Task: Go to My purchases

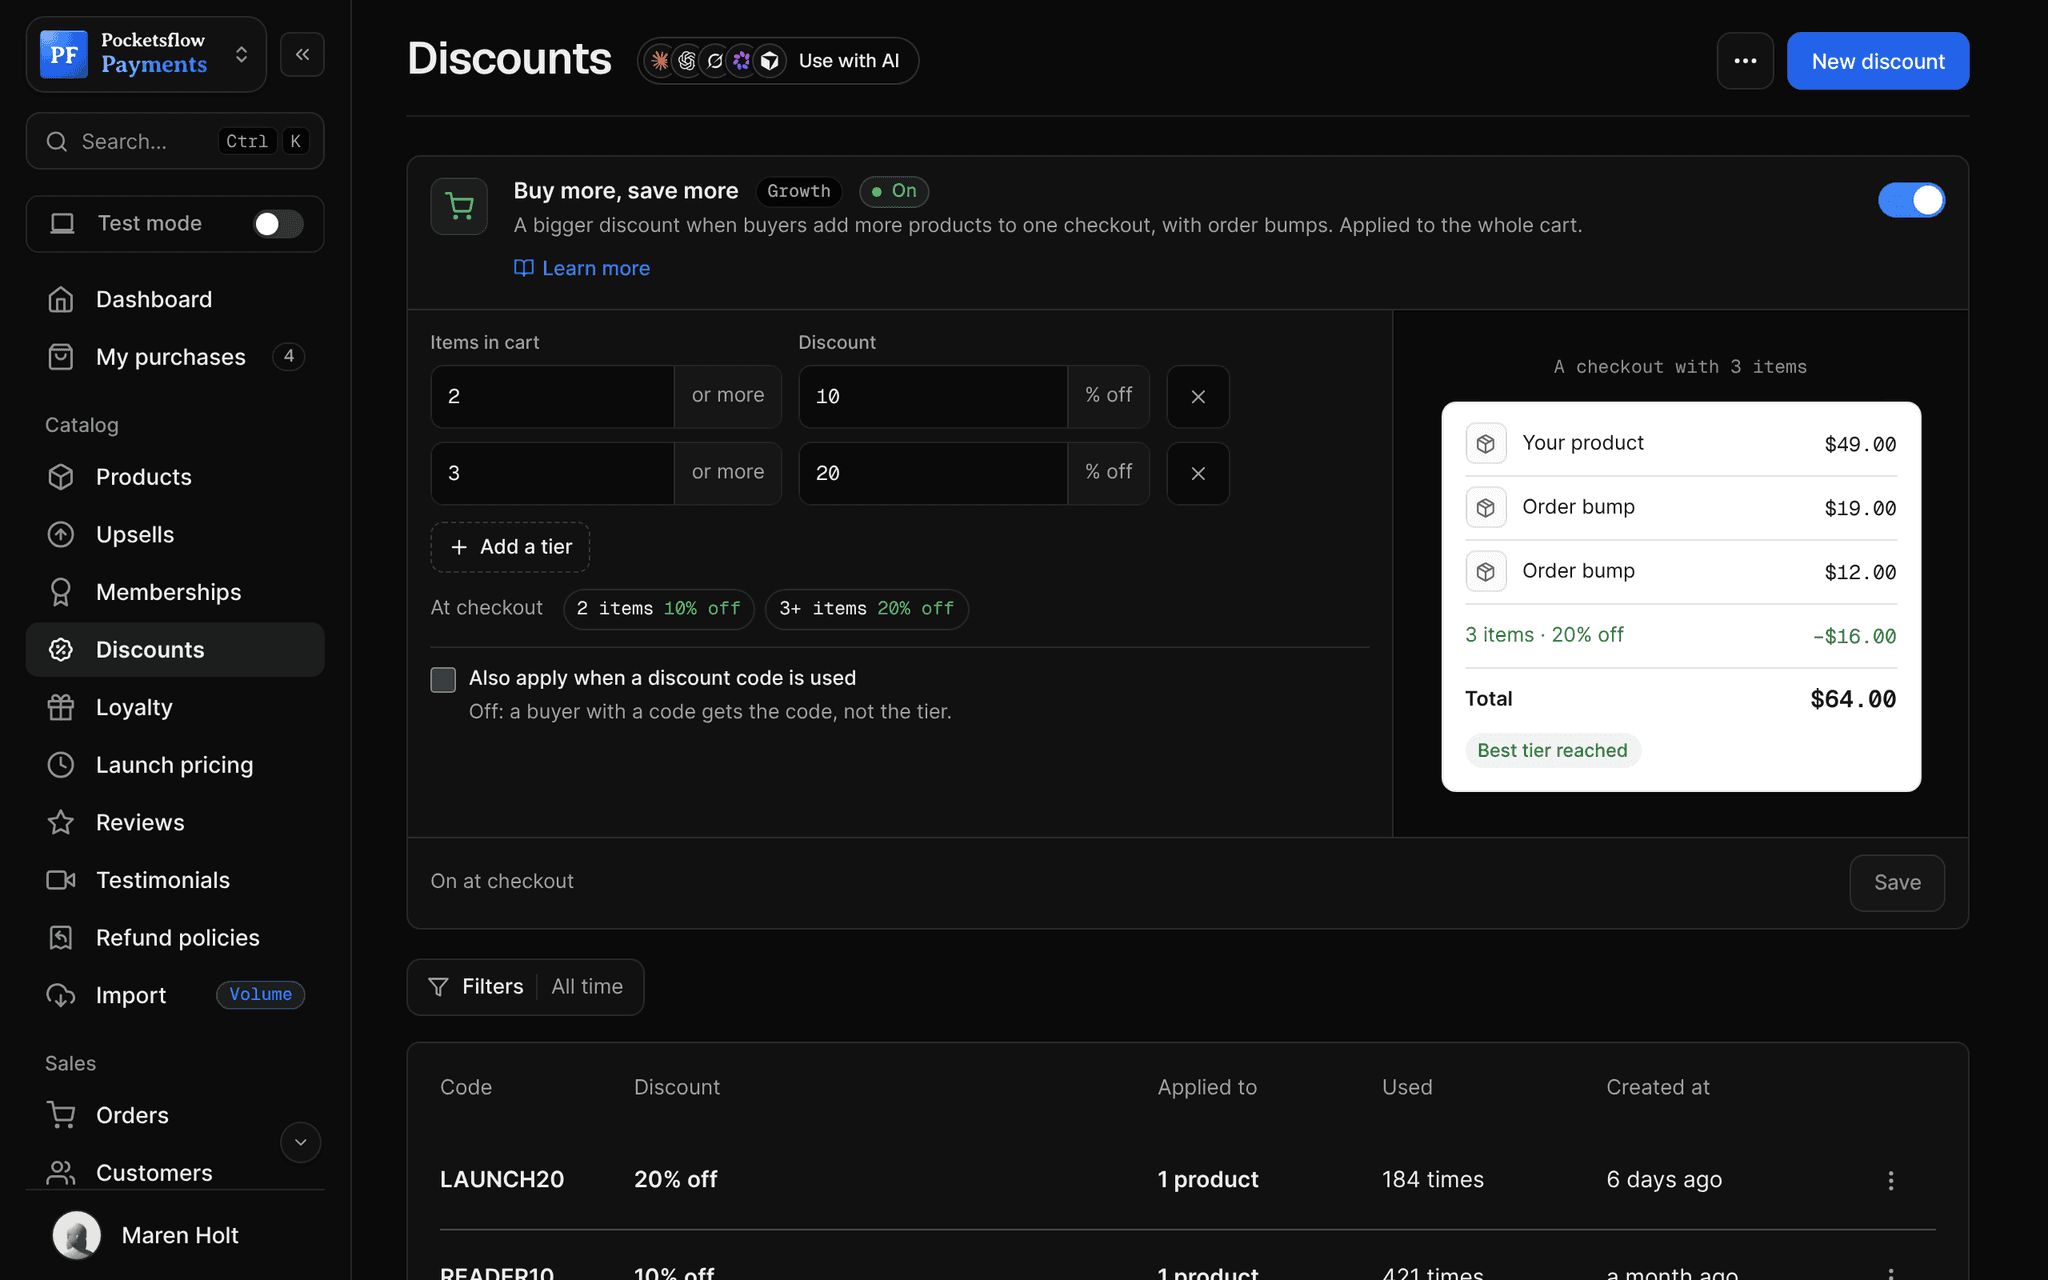Action: [175, 357]
